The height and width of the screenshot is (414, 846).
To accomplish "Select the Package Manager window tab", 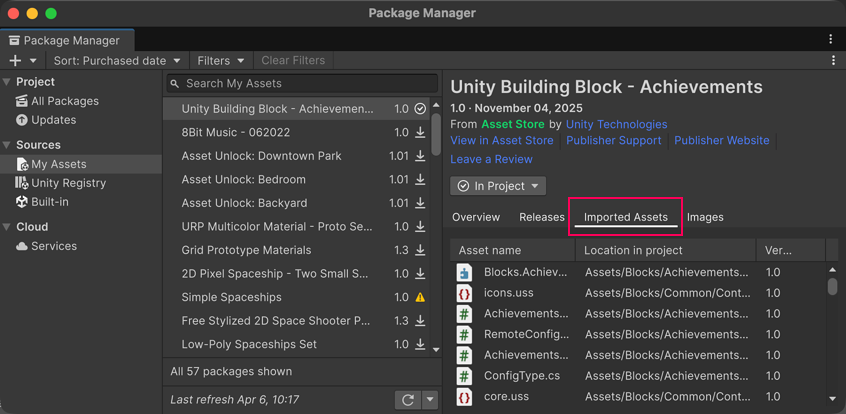I will click(x=67, y=40).
